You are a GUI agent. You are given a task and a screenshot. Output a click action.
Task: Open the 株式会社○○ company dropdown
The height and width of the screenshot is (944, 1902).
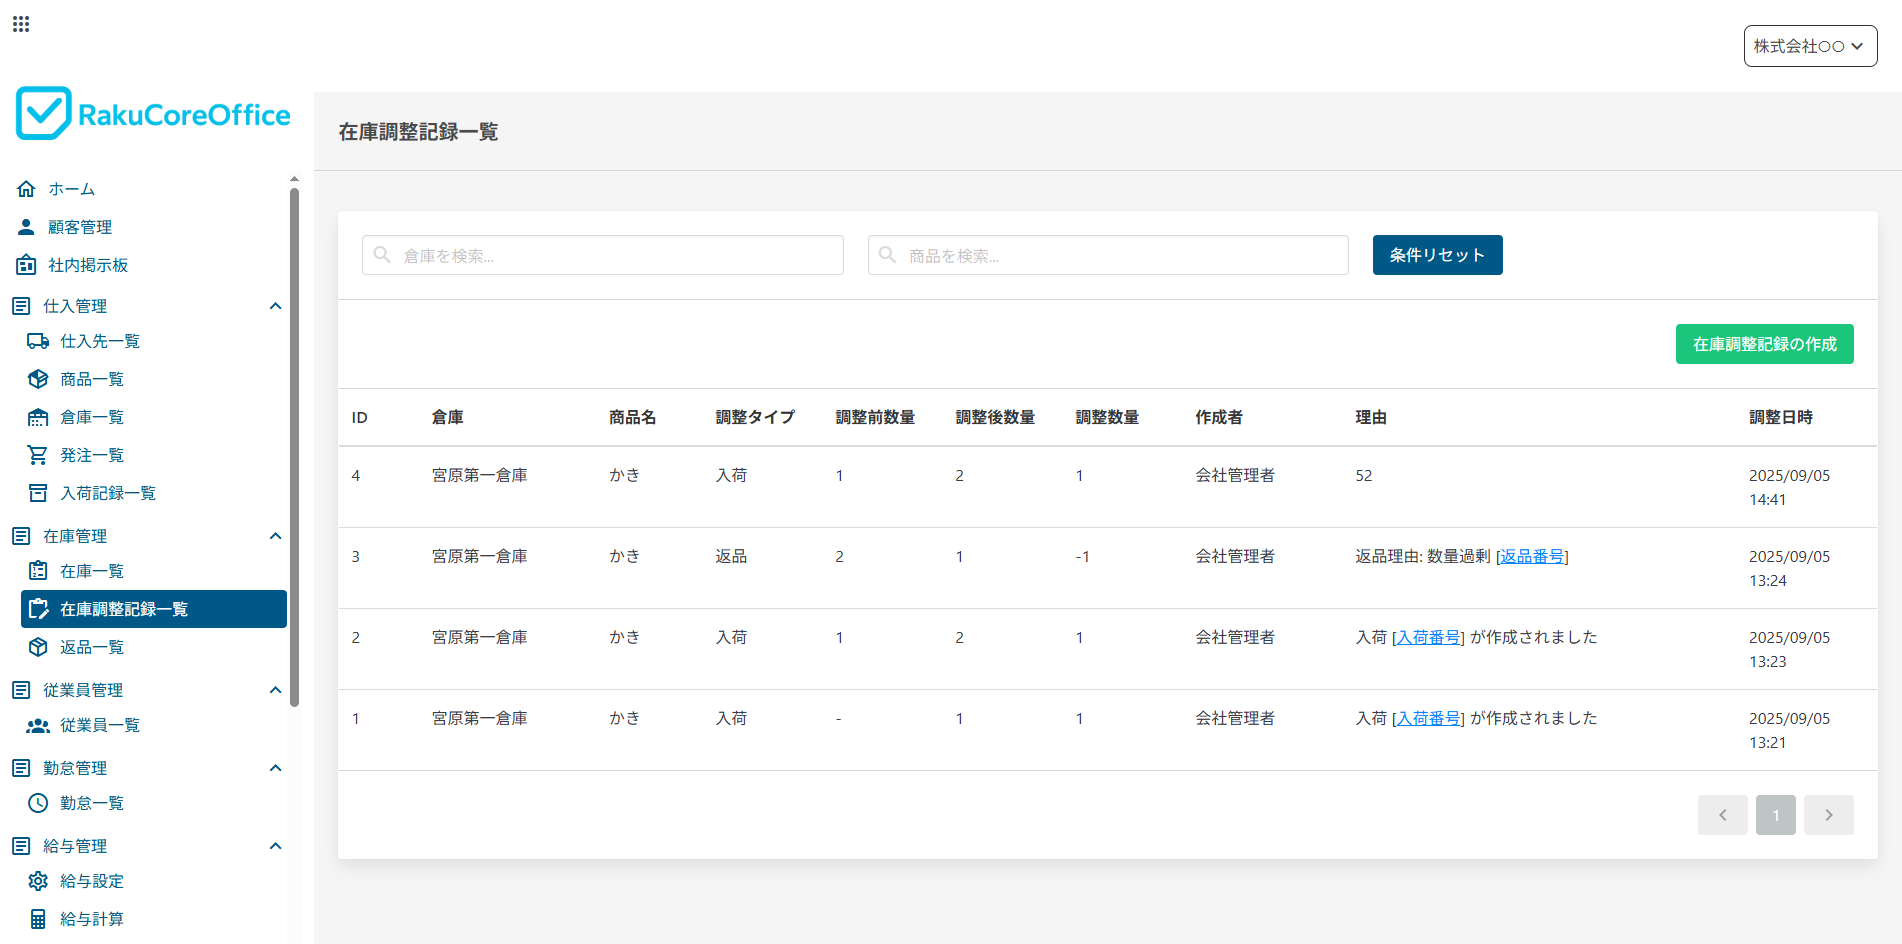coord(1810,46)
